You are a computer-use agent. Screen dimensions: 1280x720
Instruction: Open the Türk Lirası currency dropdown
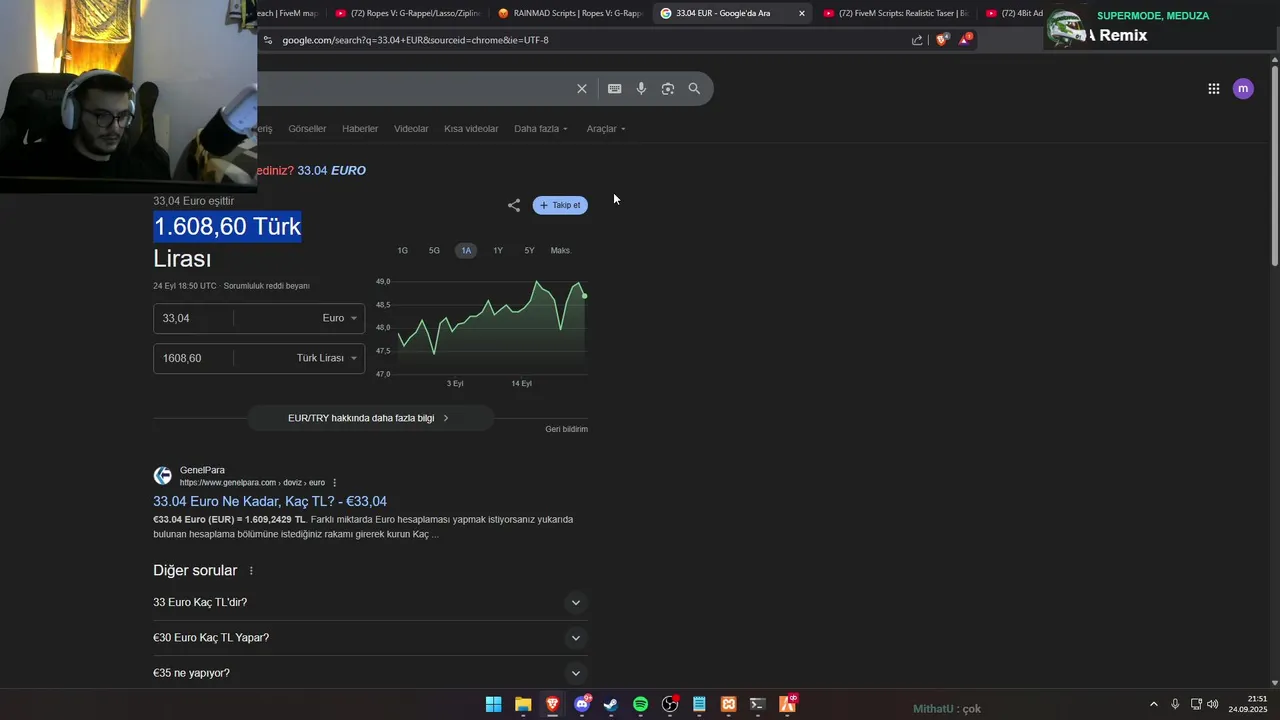pyautogui.click(x=327, y=358)
